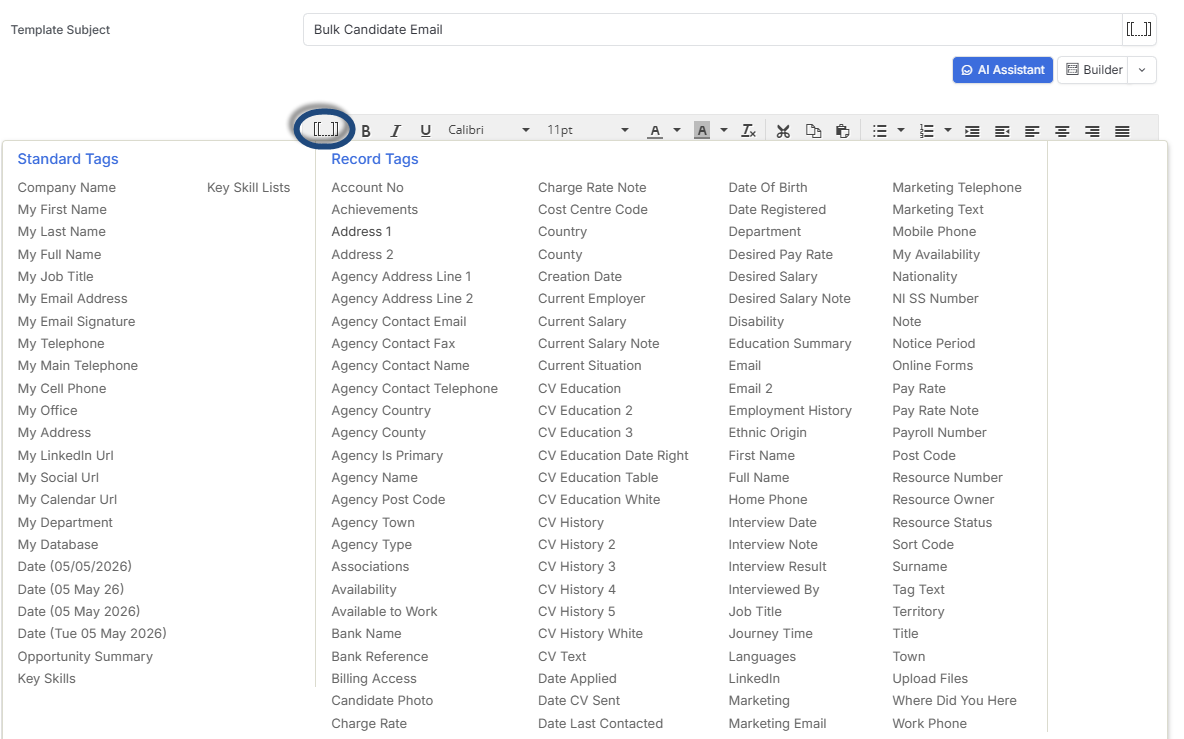Toggle underline formatting
This screenshot has height=739, width=1184.
coord(425,131)
